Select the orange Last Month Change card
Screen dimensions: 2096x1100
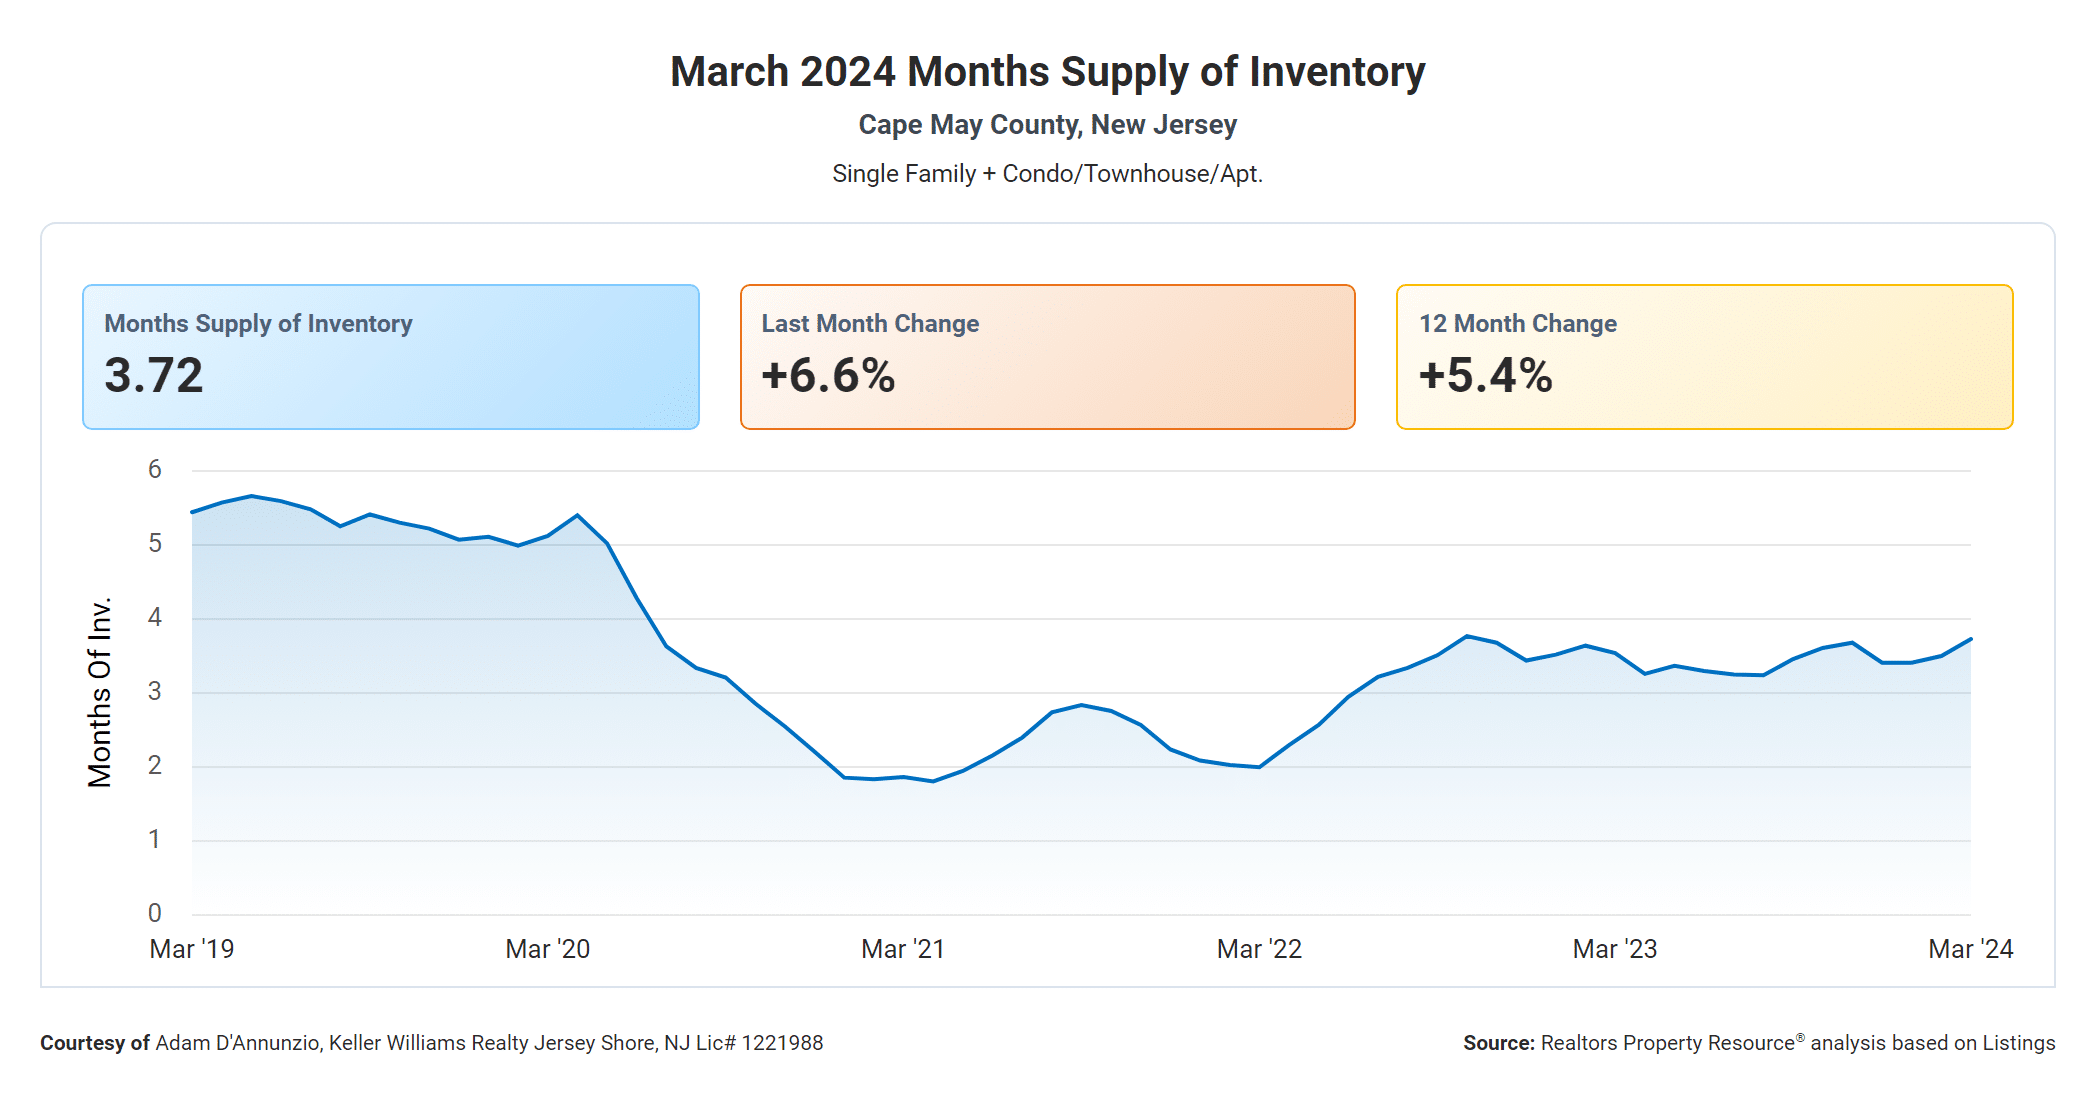[1047, 357]
